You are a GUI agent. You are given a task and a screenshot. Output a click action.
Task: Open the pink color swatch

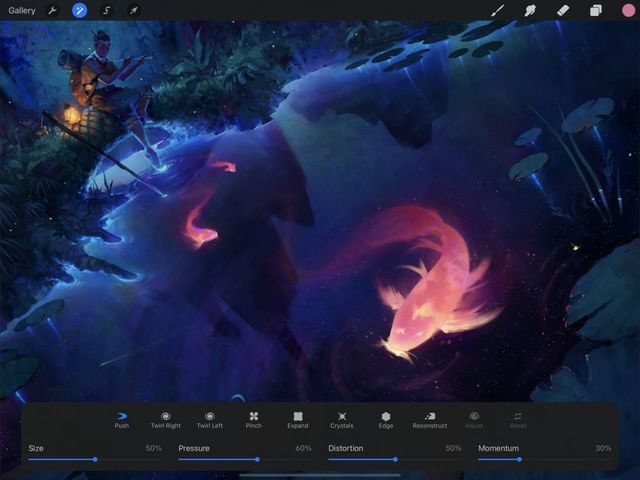628,11
